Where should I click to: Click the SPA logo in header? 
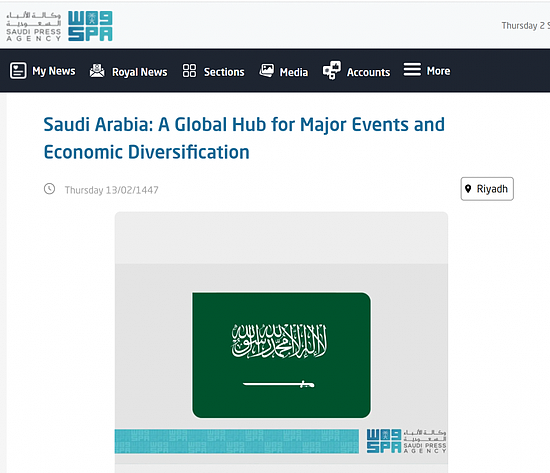pyautogui.click(x=90, y=26)
